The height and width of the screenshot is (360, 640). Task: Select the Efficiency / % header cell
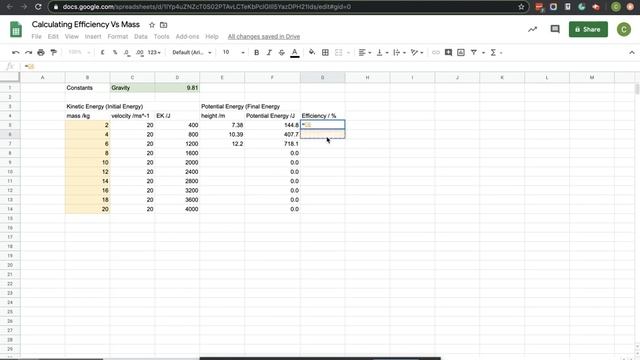pos(322,116)
